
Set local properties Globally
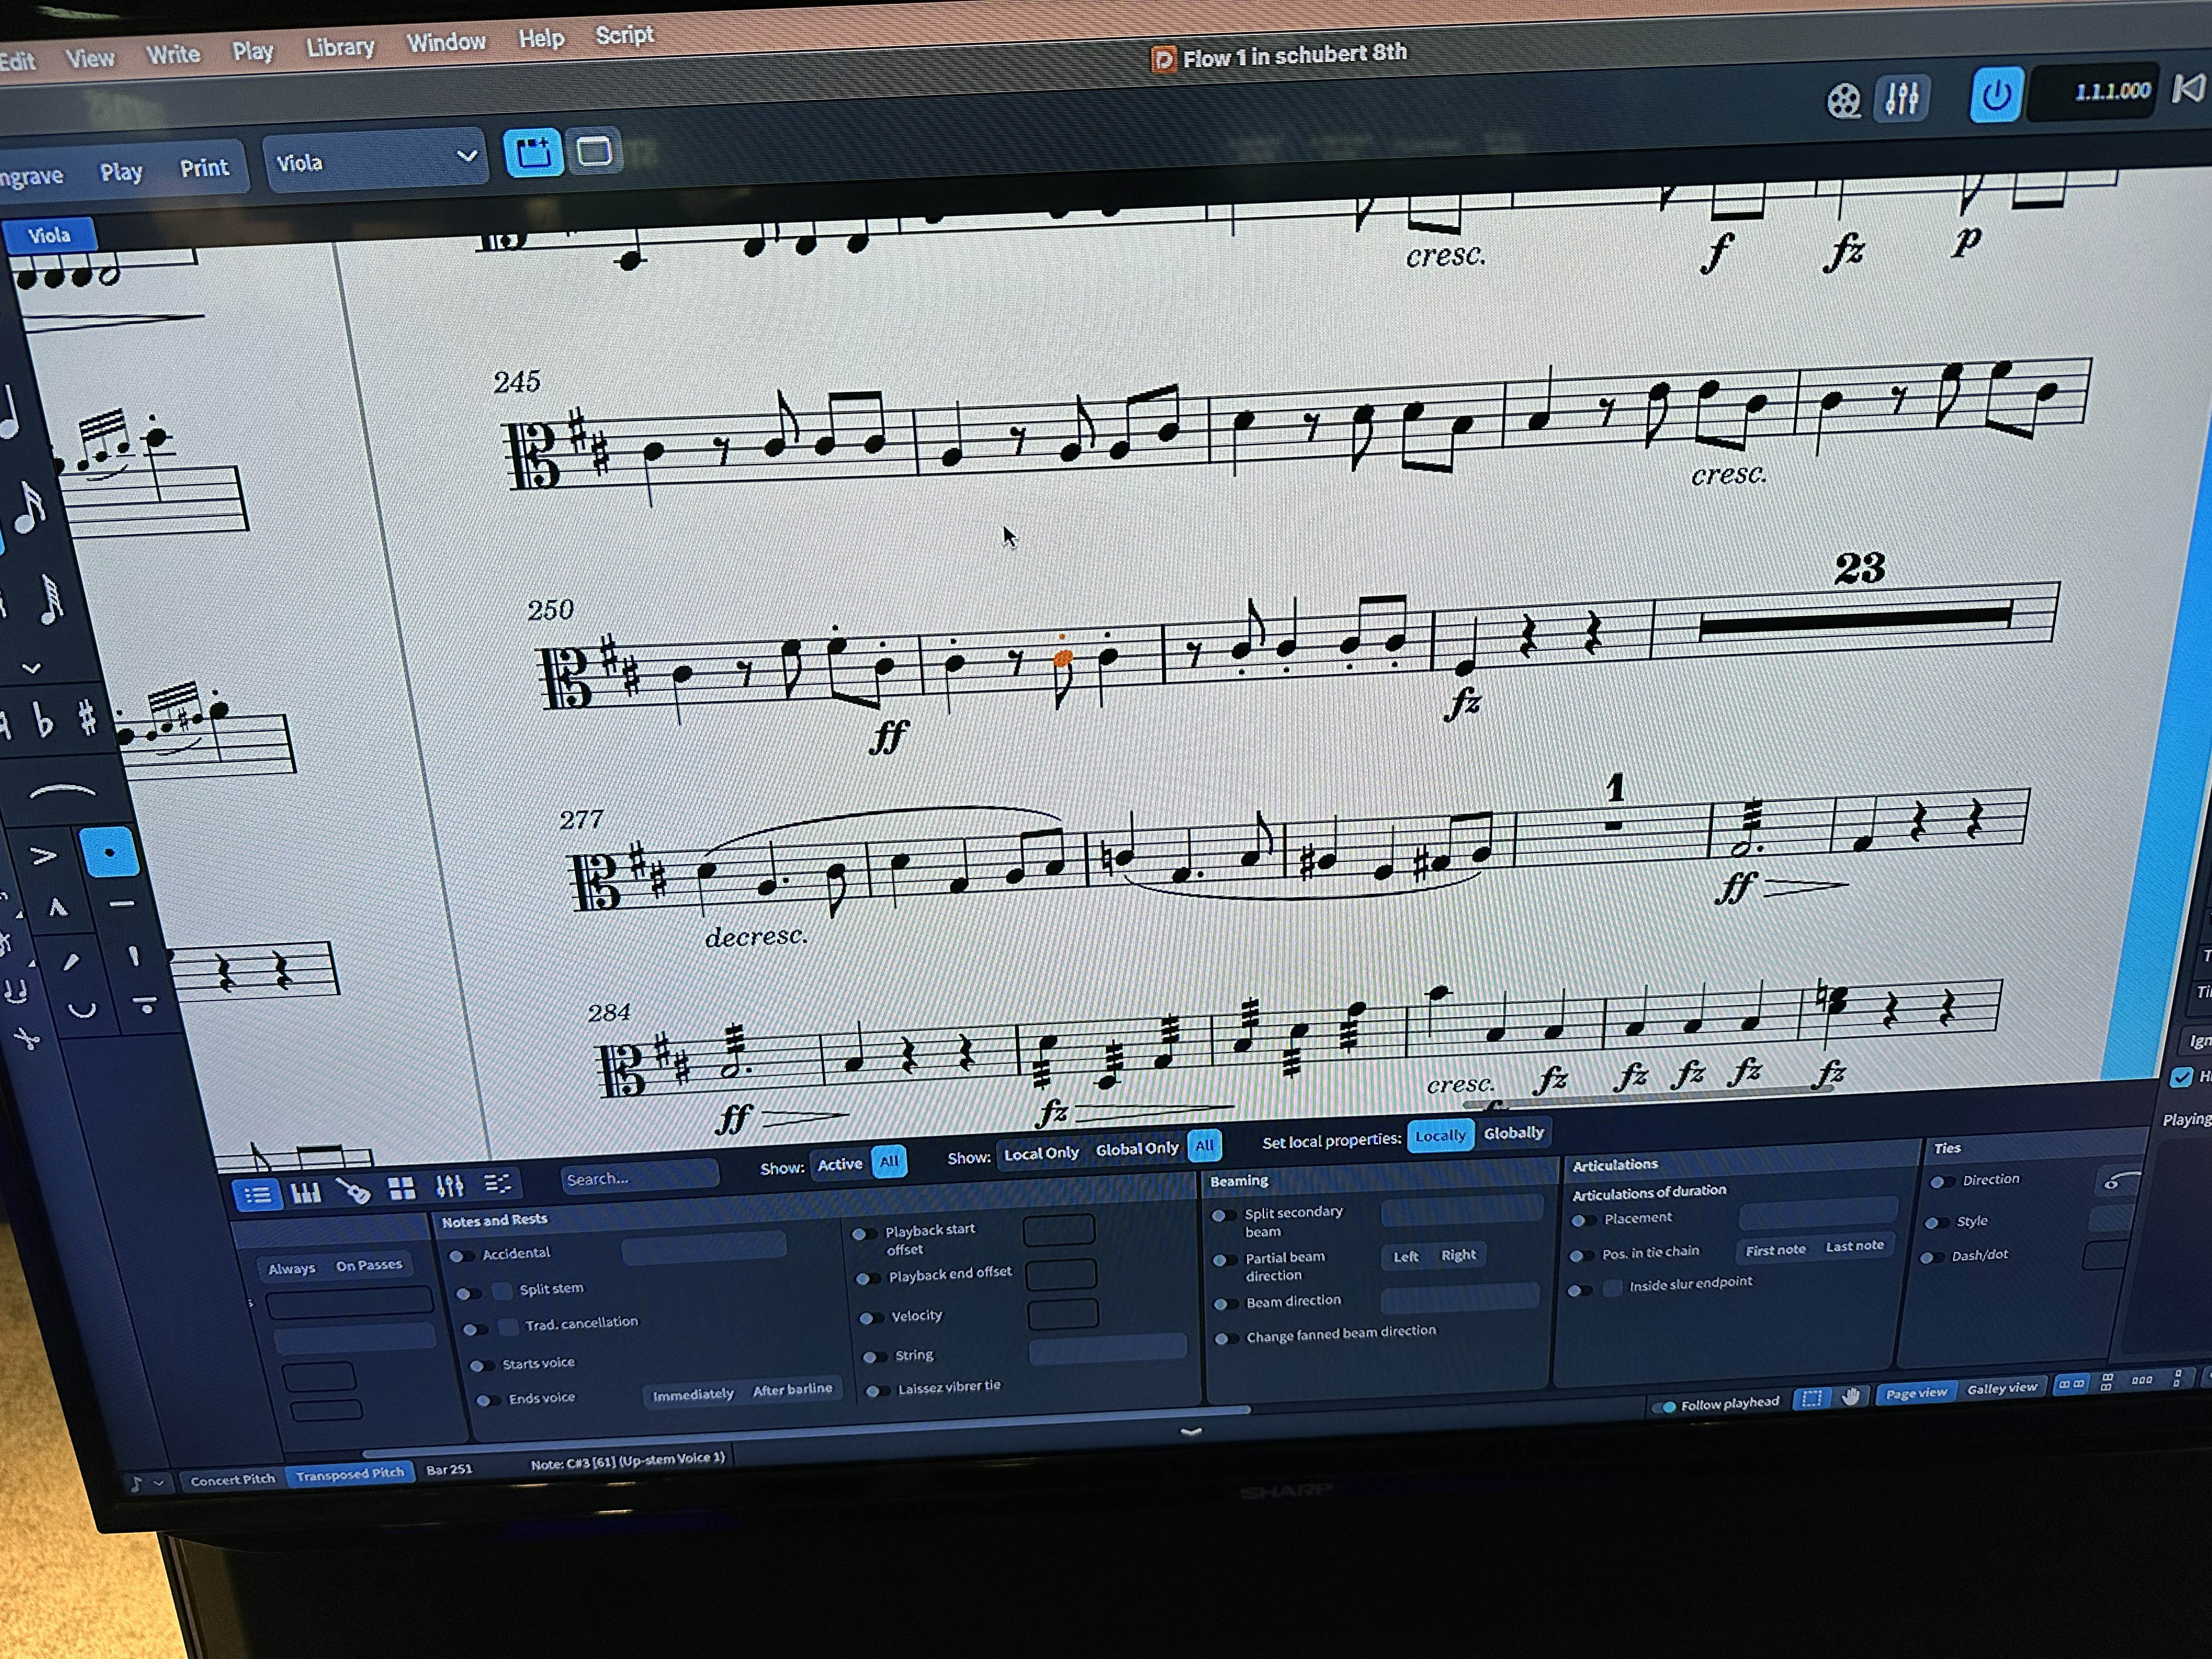(x=1513, y=1133)
